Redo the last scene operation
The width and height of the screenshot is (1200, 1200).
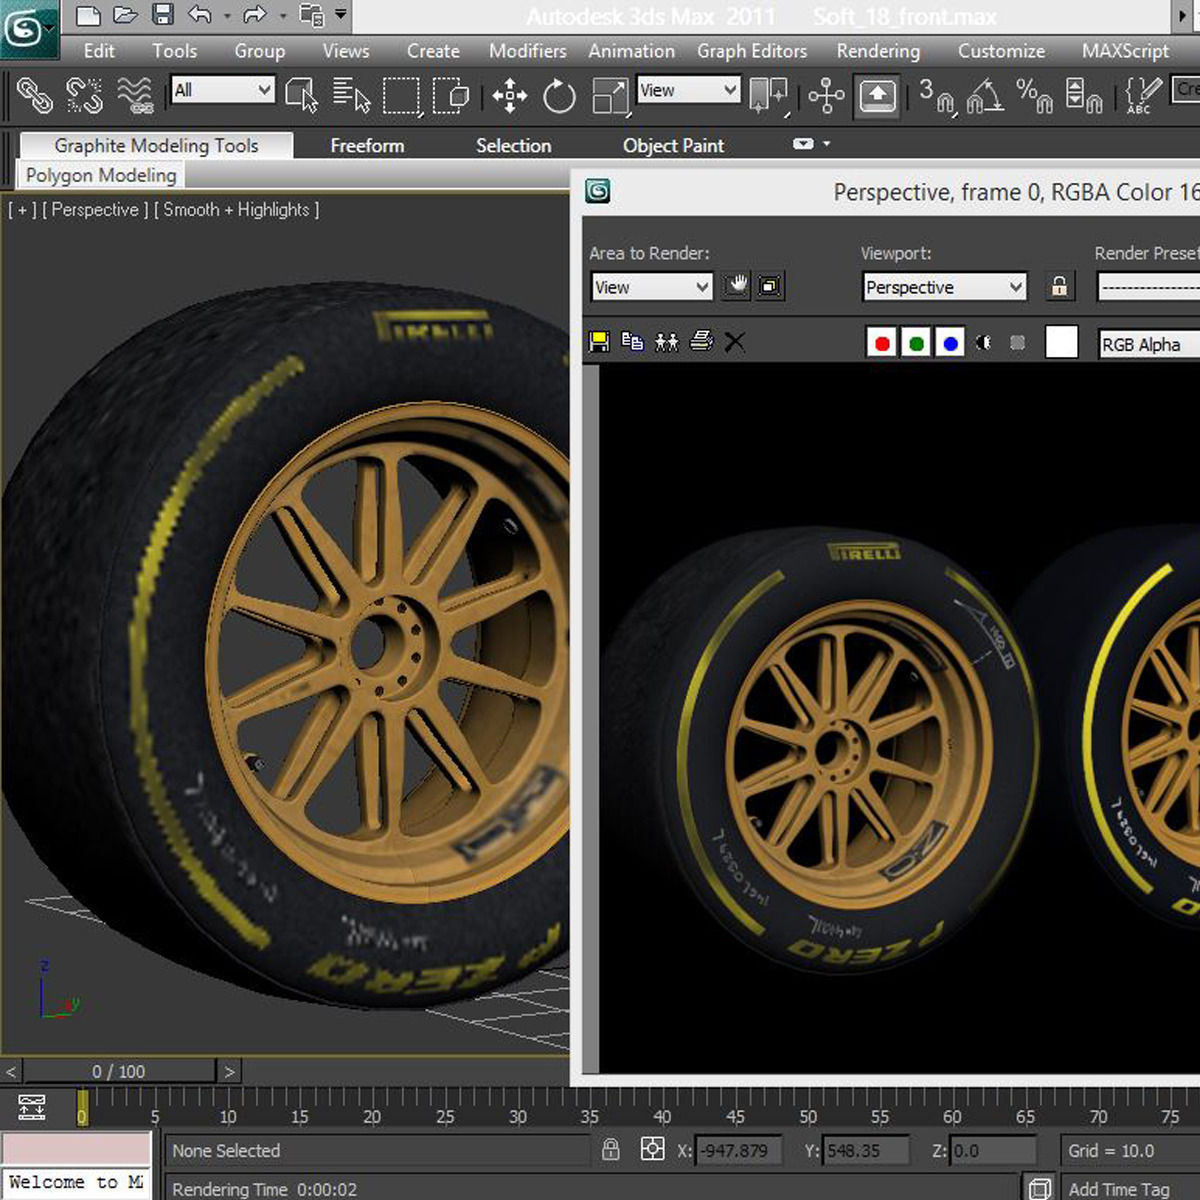(x=255, y=15)
